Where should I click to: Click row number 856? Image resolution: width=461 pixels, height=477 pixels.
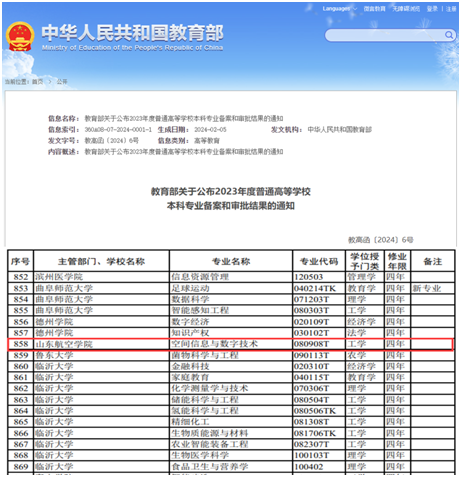[x=21, y=322]
